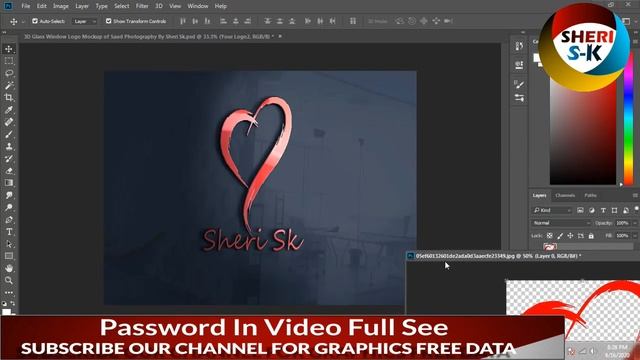The width and height of the screenshot is (640, 360).
Task: Reset default foreground and background colors
Action: [x=4, y=303]
